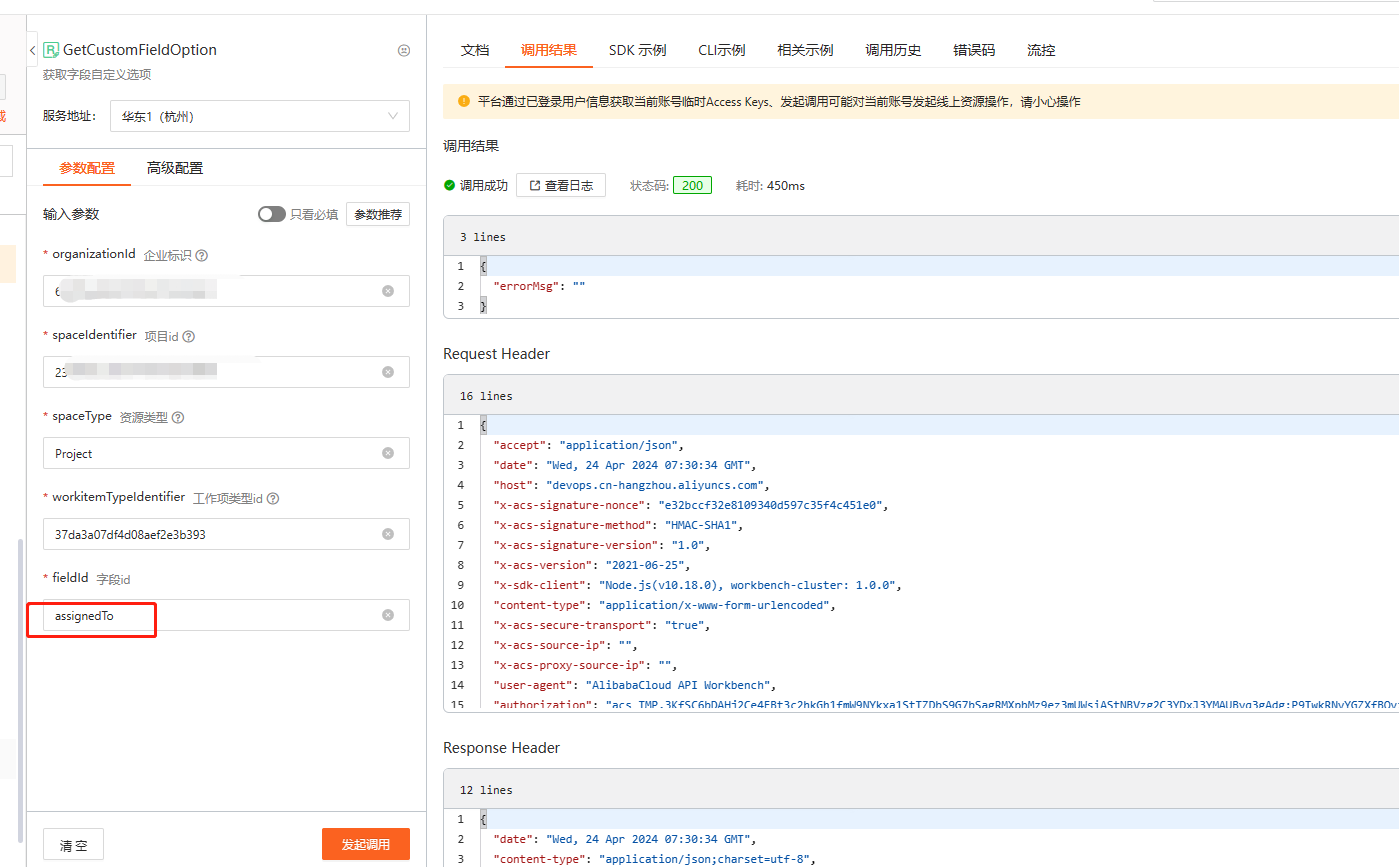Click the x-sdk-client Node.js line
1399x867 pixels.
click(x=698, y=585)
